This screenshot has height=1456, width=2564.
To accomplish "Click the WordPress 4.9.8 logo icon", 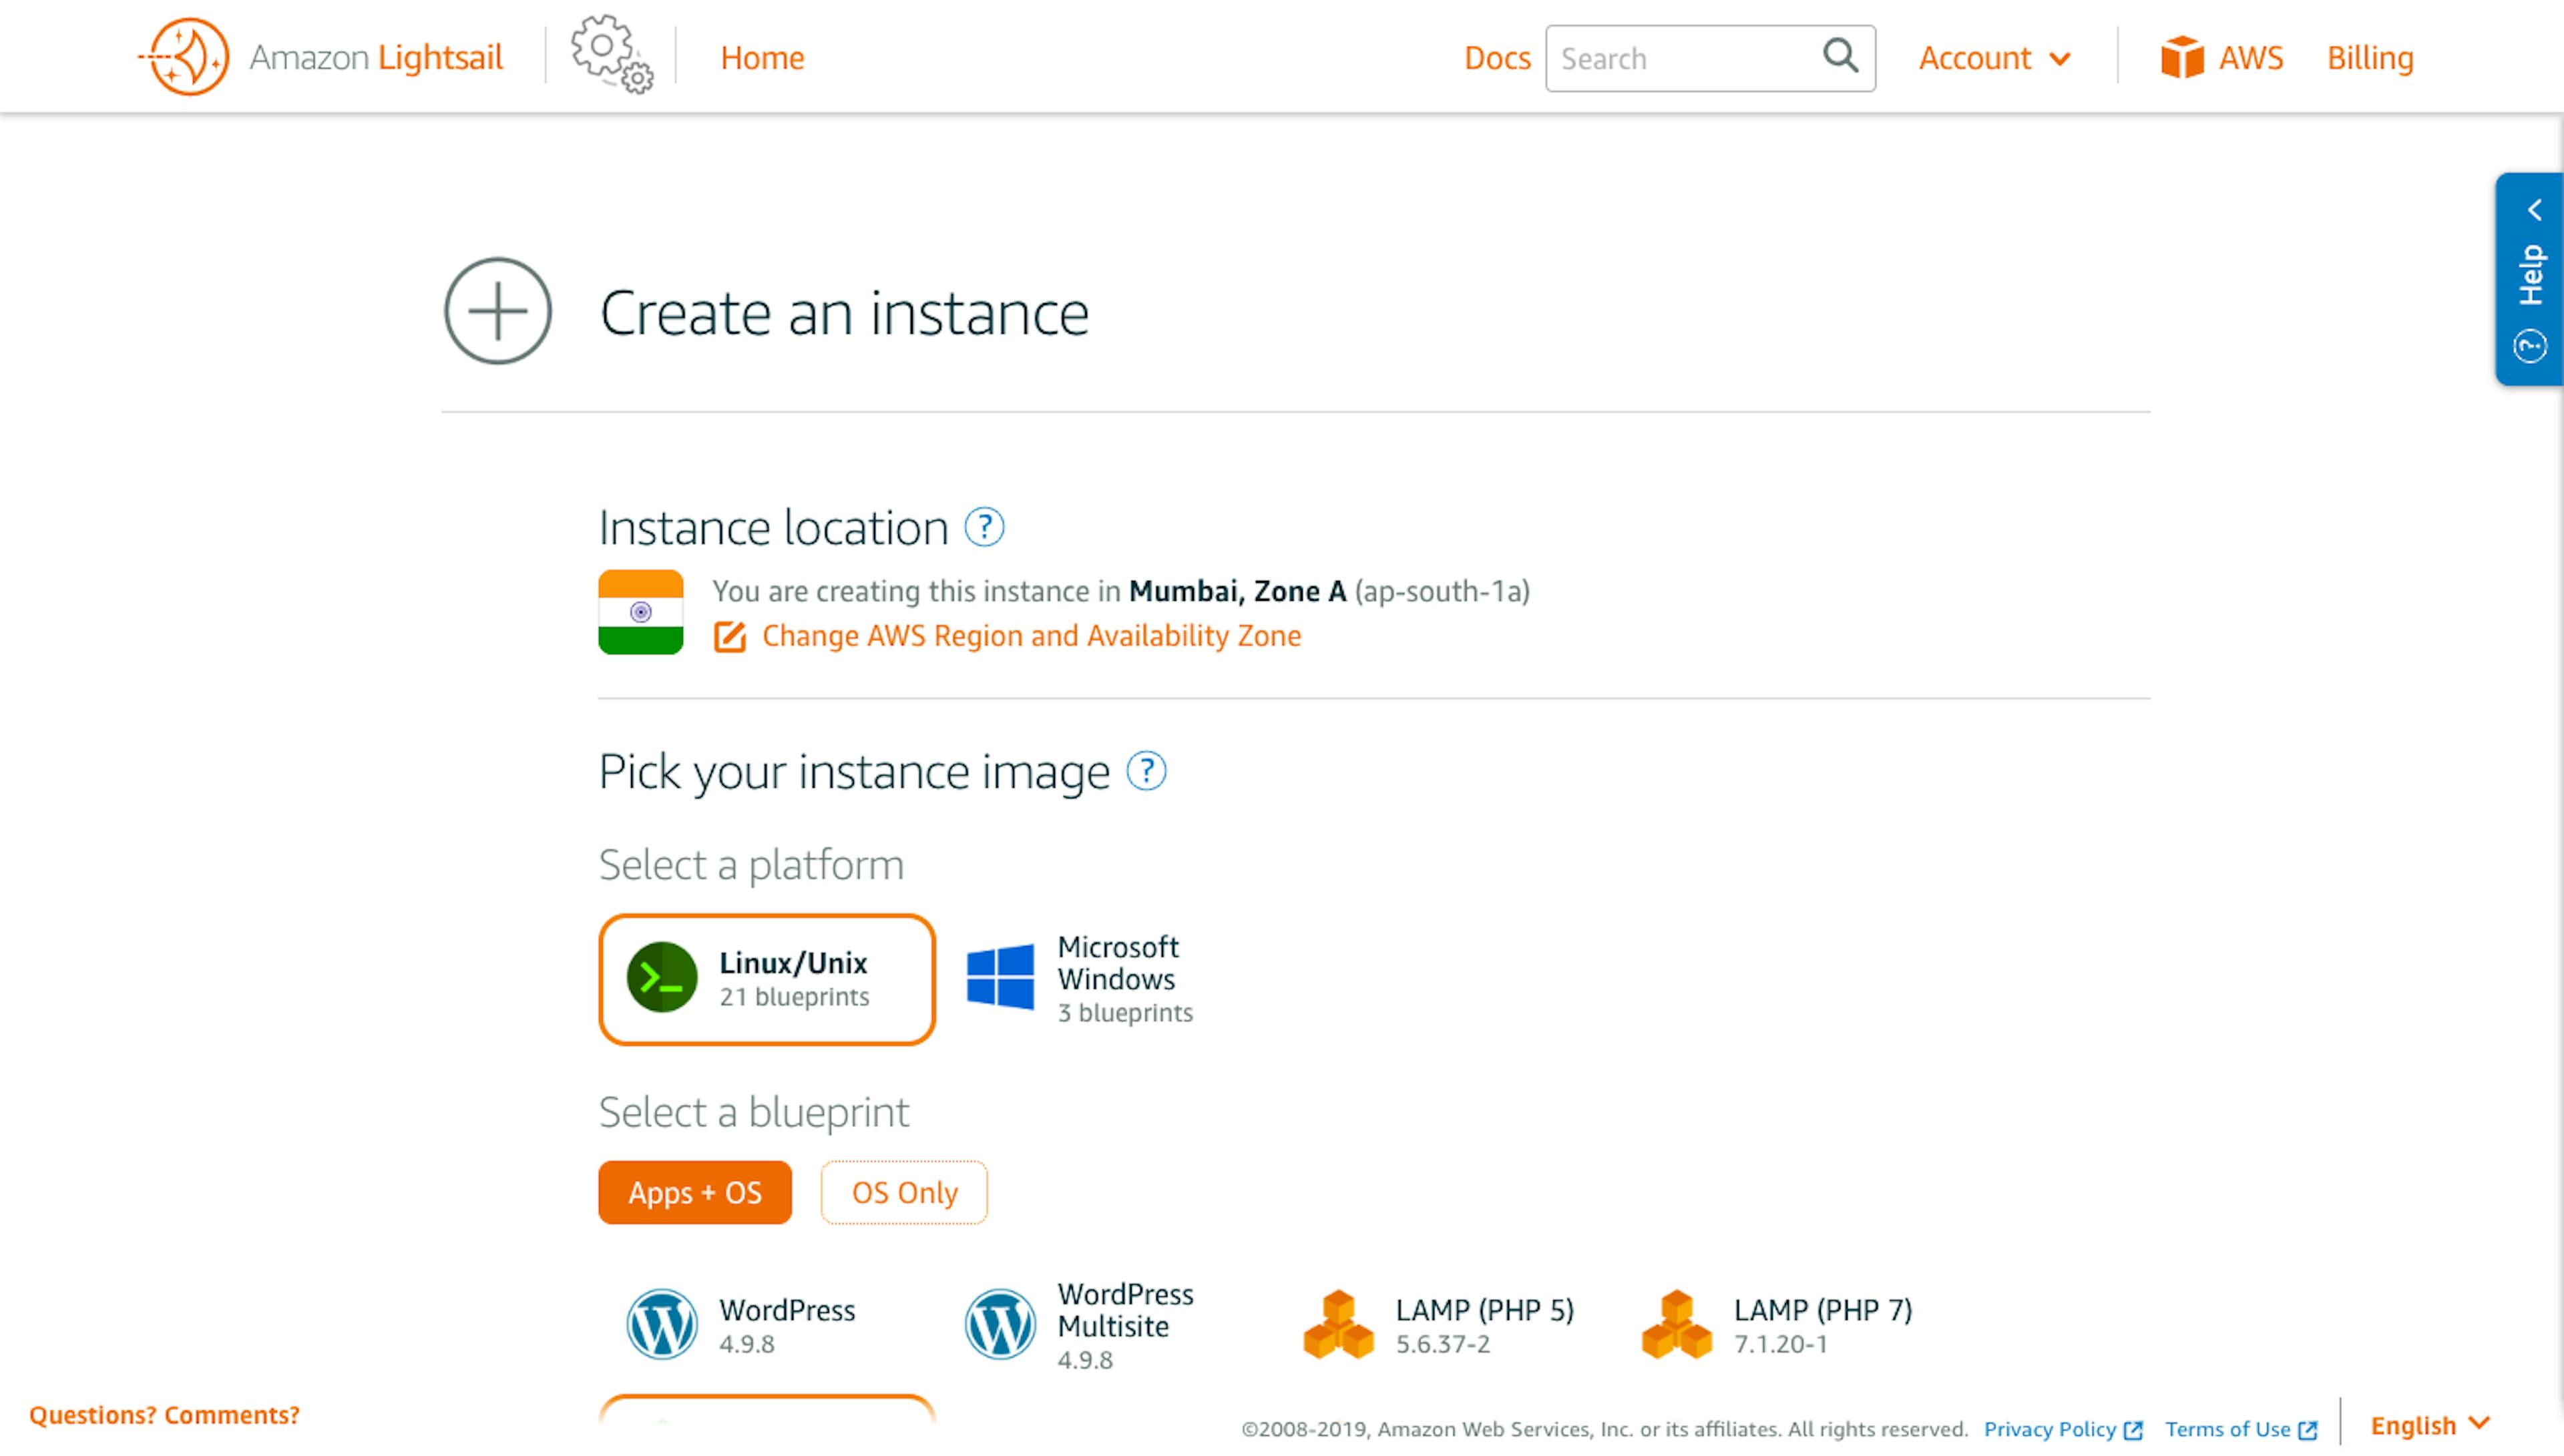I will point(662,1324).
